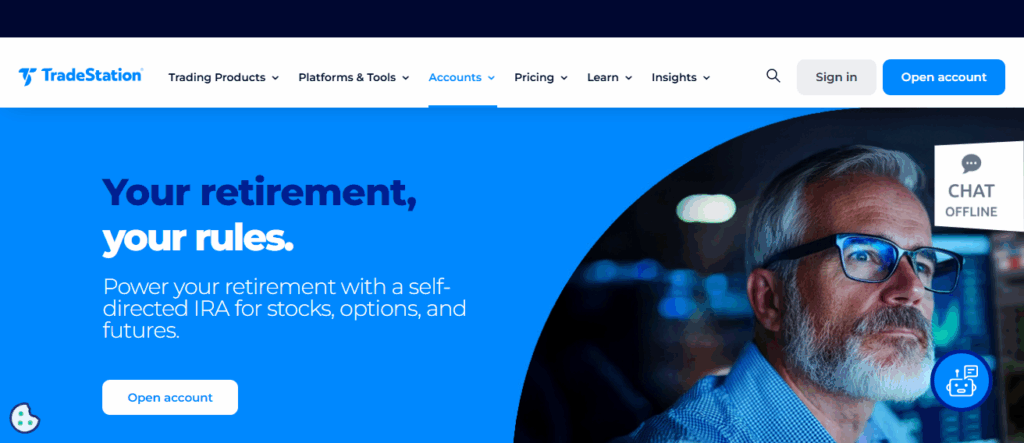Viewport: 1024px width, 443px height.
Task: Click the TradeStation logo icon
Action: point(27,76)
